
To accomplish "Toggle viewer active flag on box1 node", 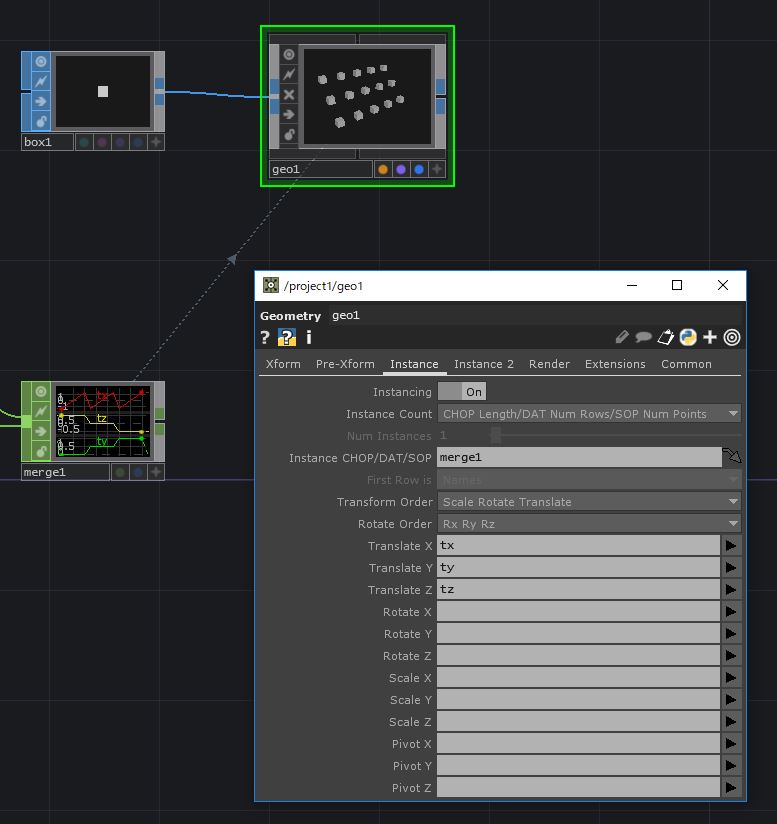I will click(41, 62).
